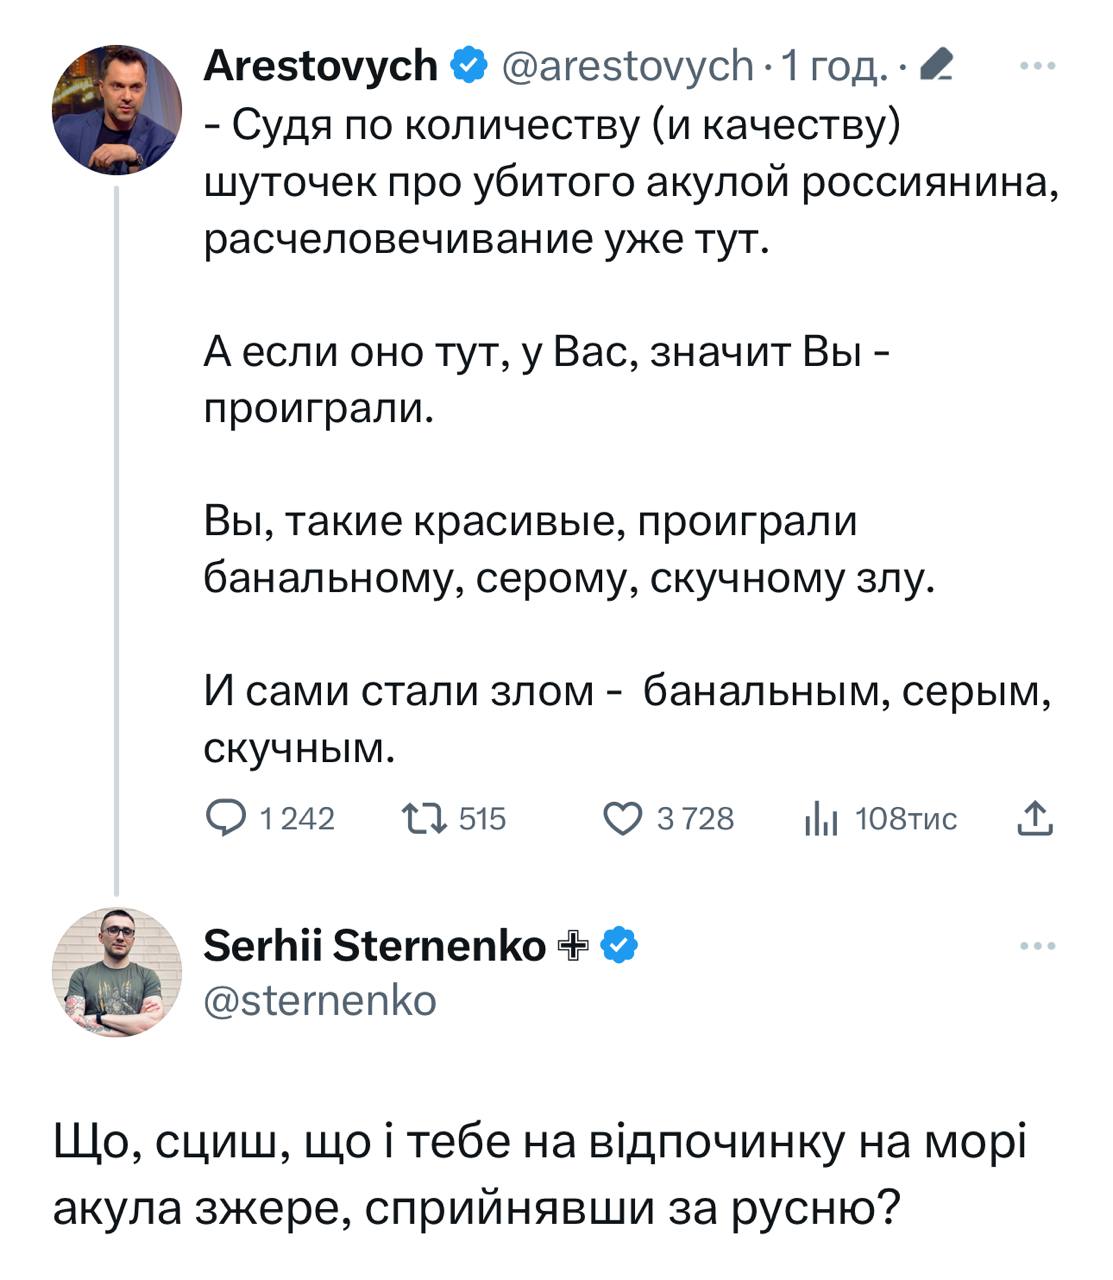1113x1280 pixels.
Task: Open more options on the Arestovych tweet
Action: (x=1037, y=66)
